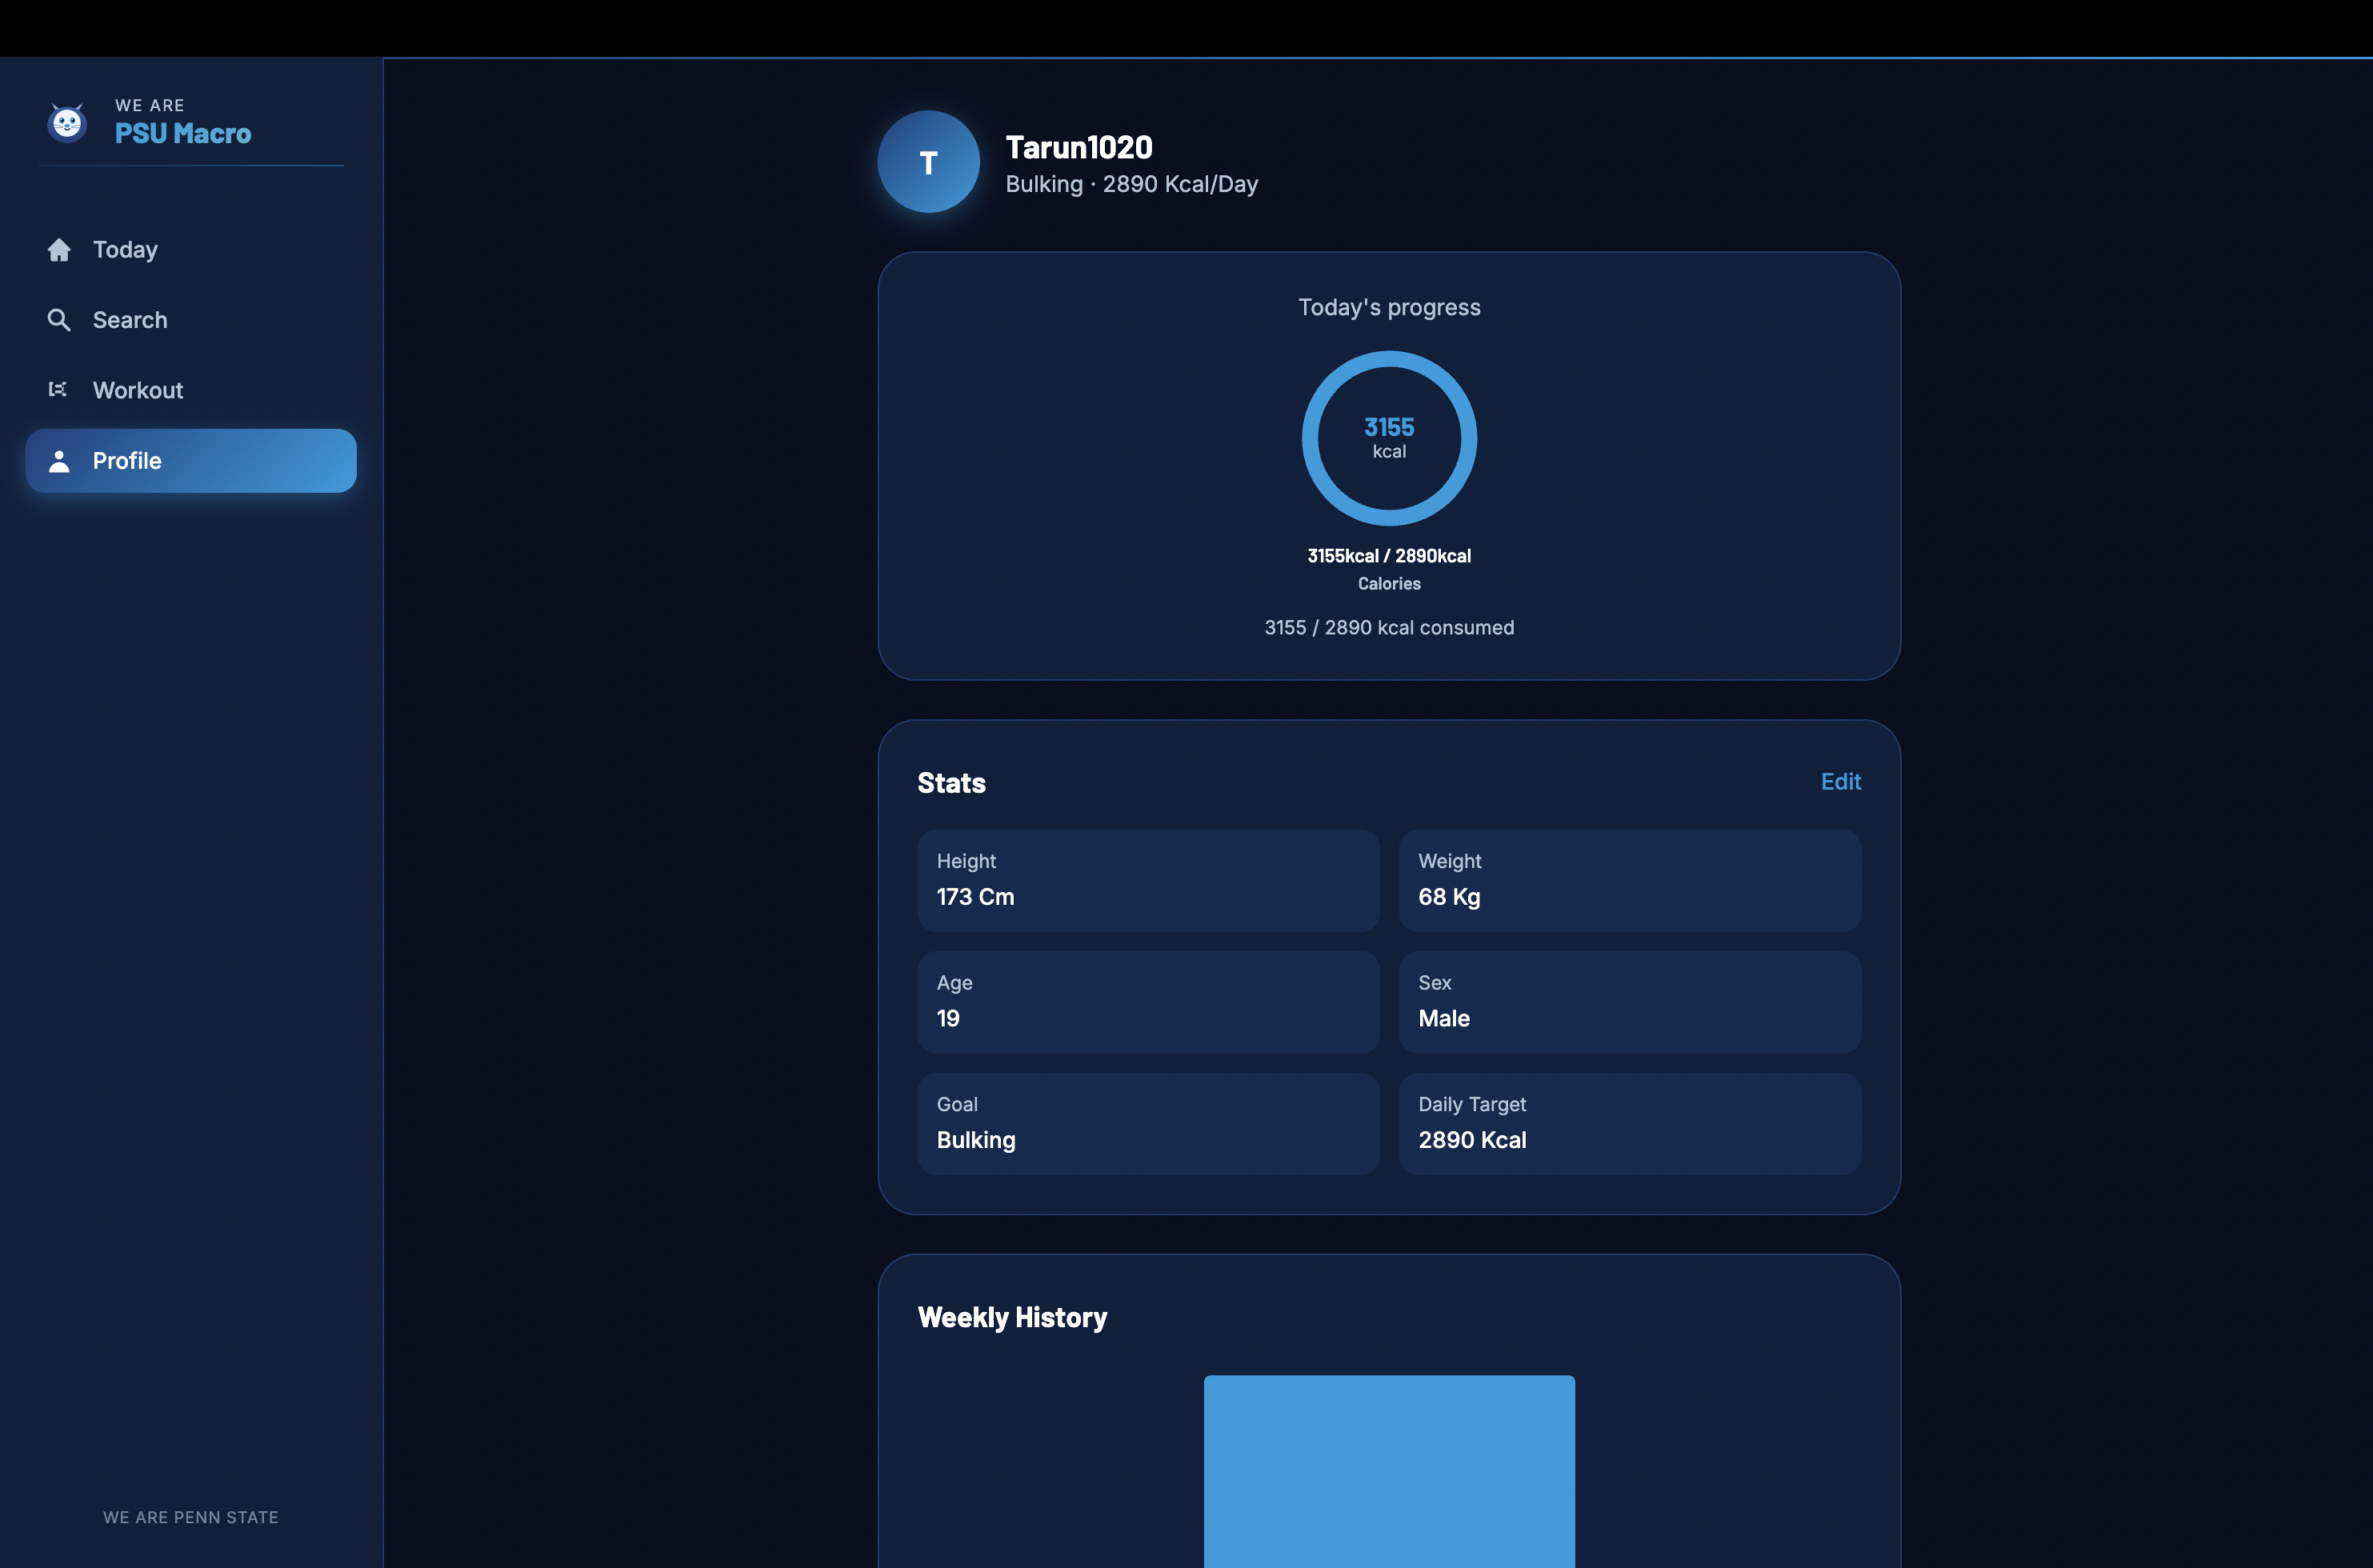This screenshot has width=2373, height=1568.
Task: Click the blue Weekly History bar
Action: click(1389, 1470)
